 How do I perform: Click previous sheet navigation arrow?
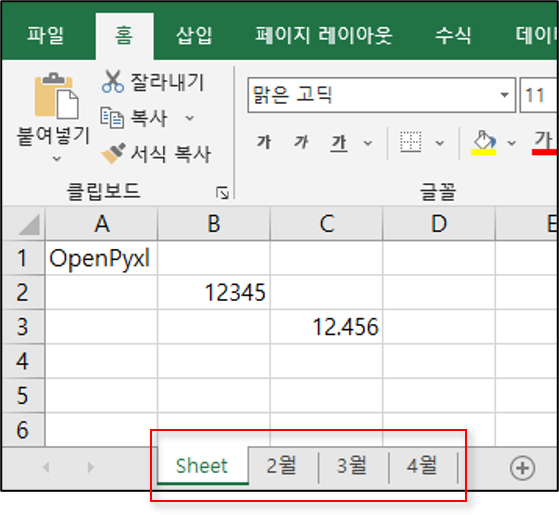[x=46, y=467]
